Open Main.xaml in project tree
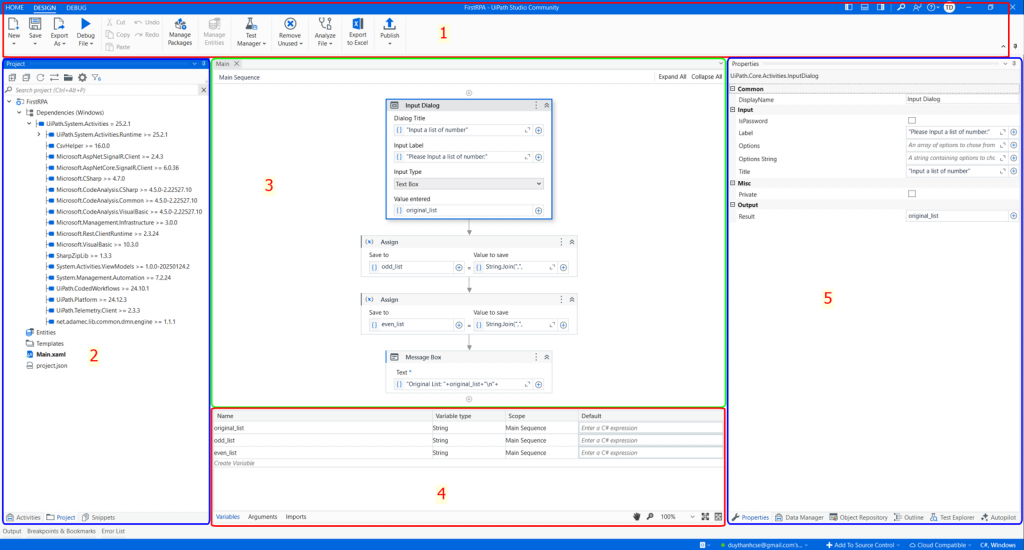1024x550 pixels. pos(51,355)
